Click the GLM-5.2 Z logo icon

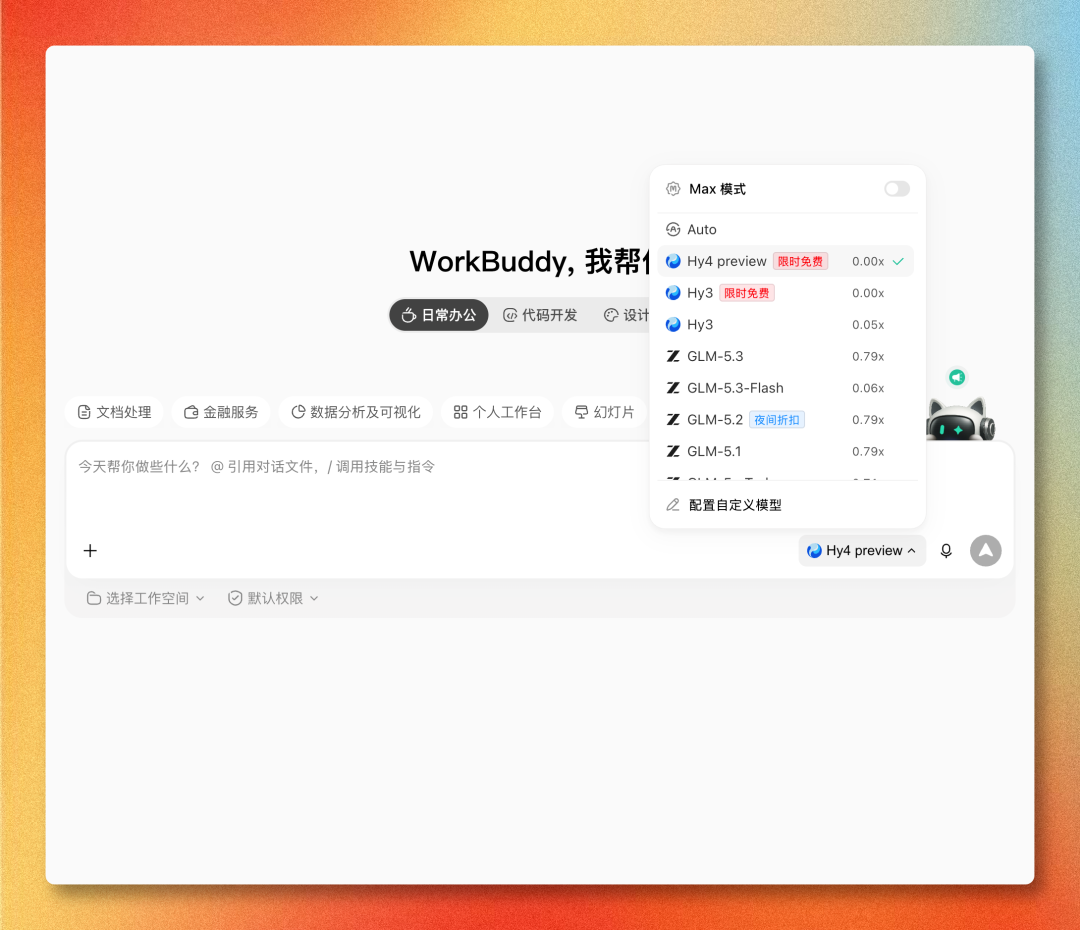click(x=673, y=420)
